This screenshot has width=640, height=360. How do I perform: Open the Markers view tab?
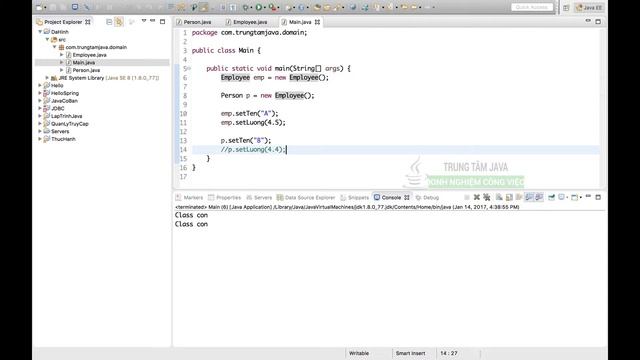tap(189, 198)
